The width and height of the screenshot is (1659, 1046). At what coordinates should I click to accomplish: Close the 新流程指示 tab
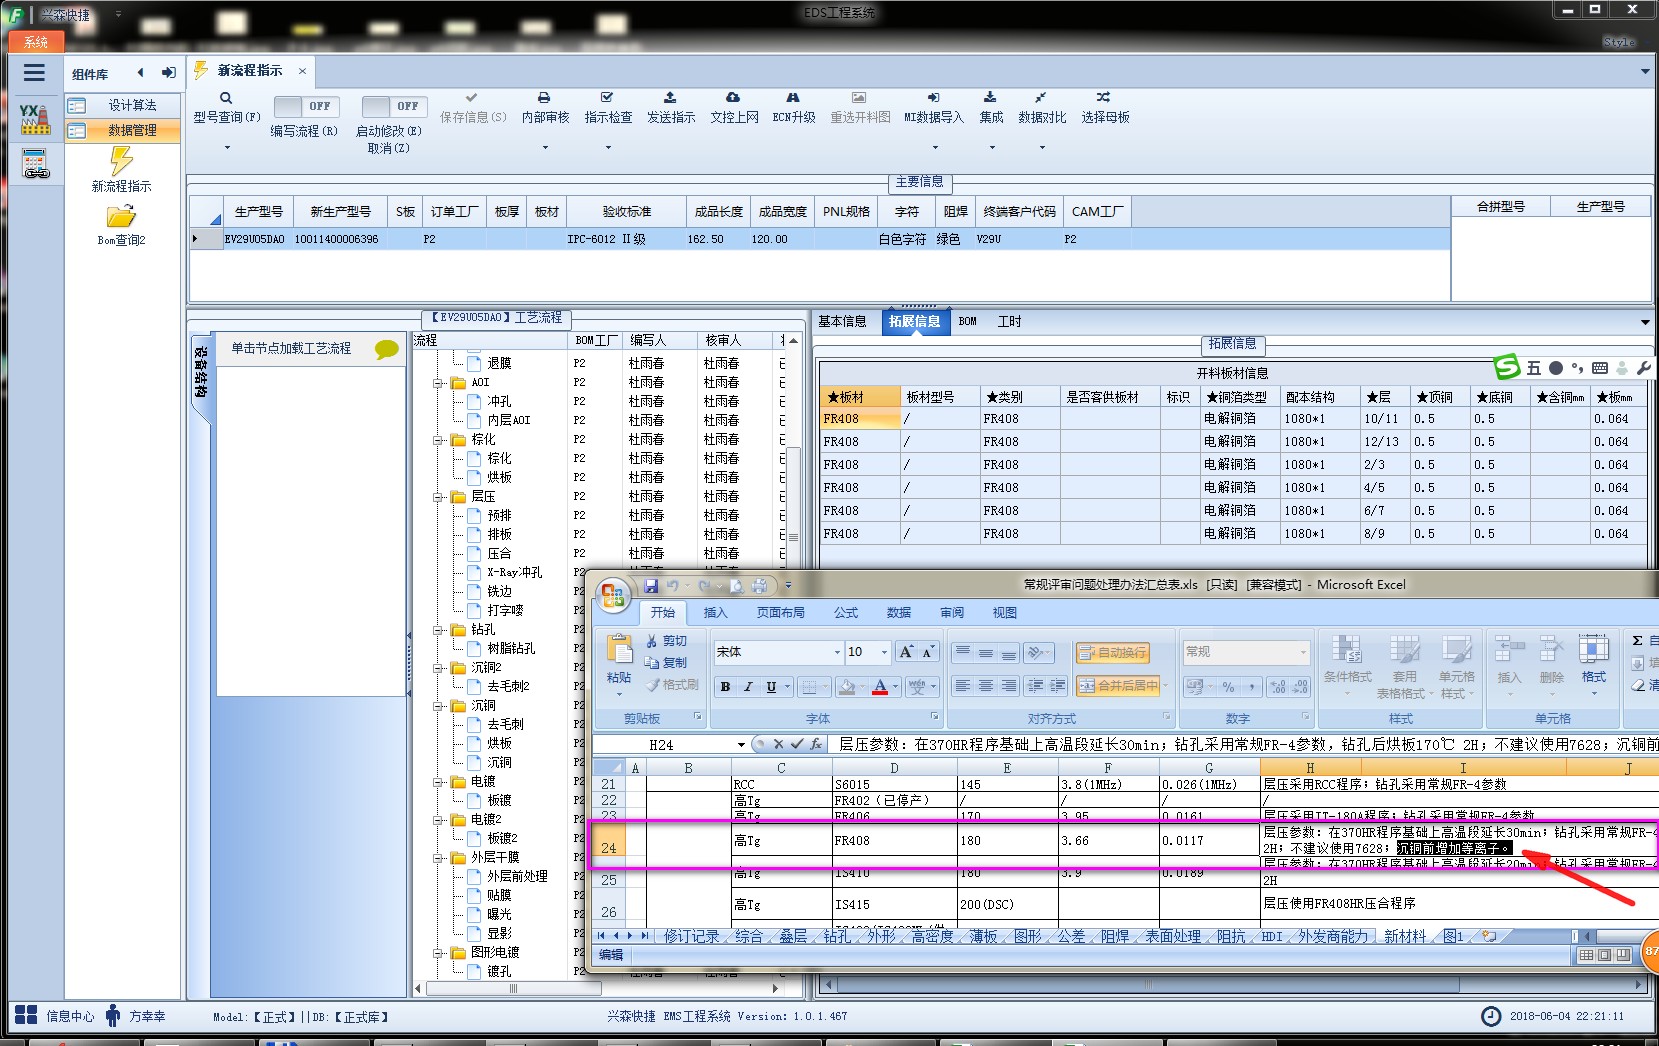pos(302,71)
